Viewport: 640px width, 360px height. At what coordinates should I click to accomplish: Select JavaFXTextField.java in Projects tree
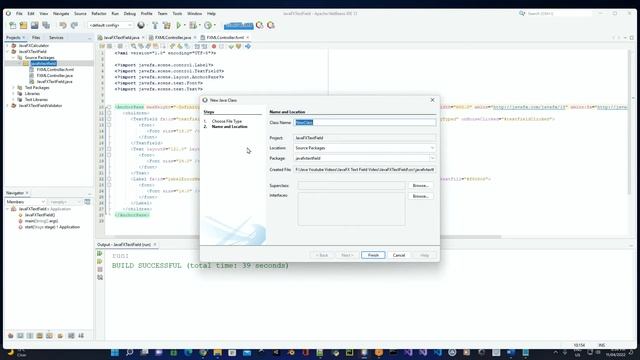click(54, 82)
